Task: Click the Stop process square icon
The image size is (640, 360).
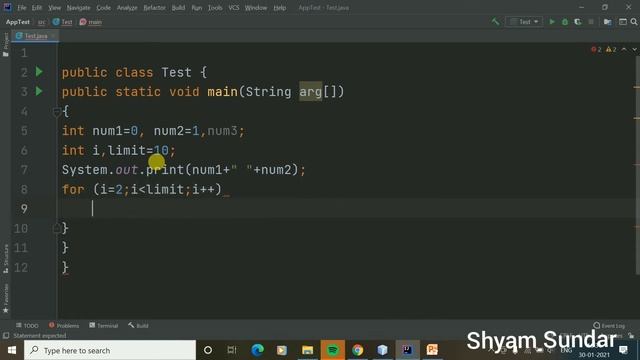Action: (x=591, y=22)
